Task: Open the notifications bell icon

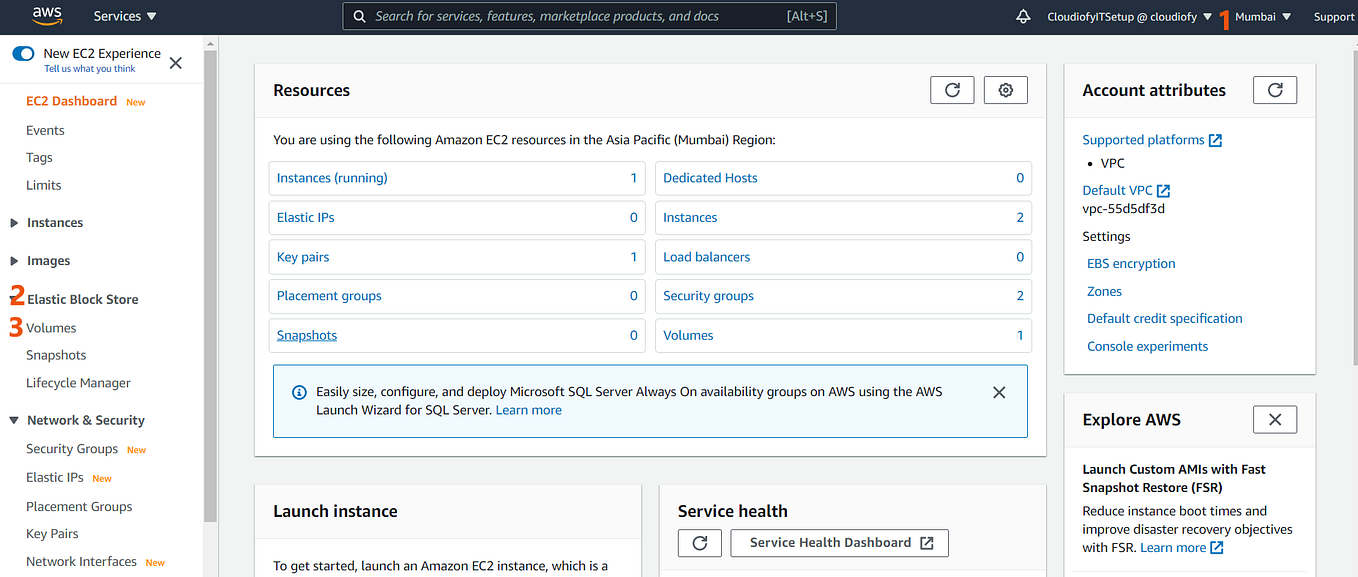Action: point(1023,16)
